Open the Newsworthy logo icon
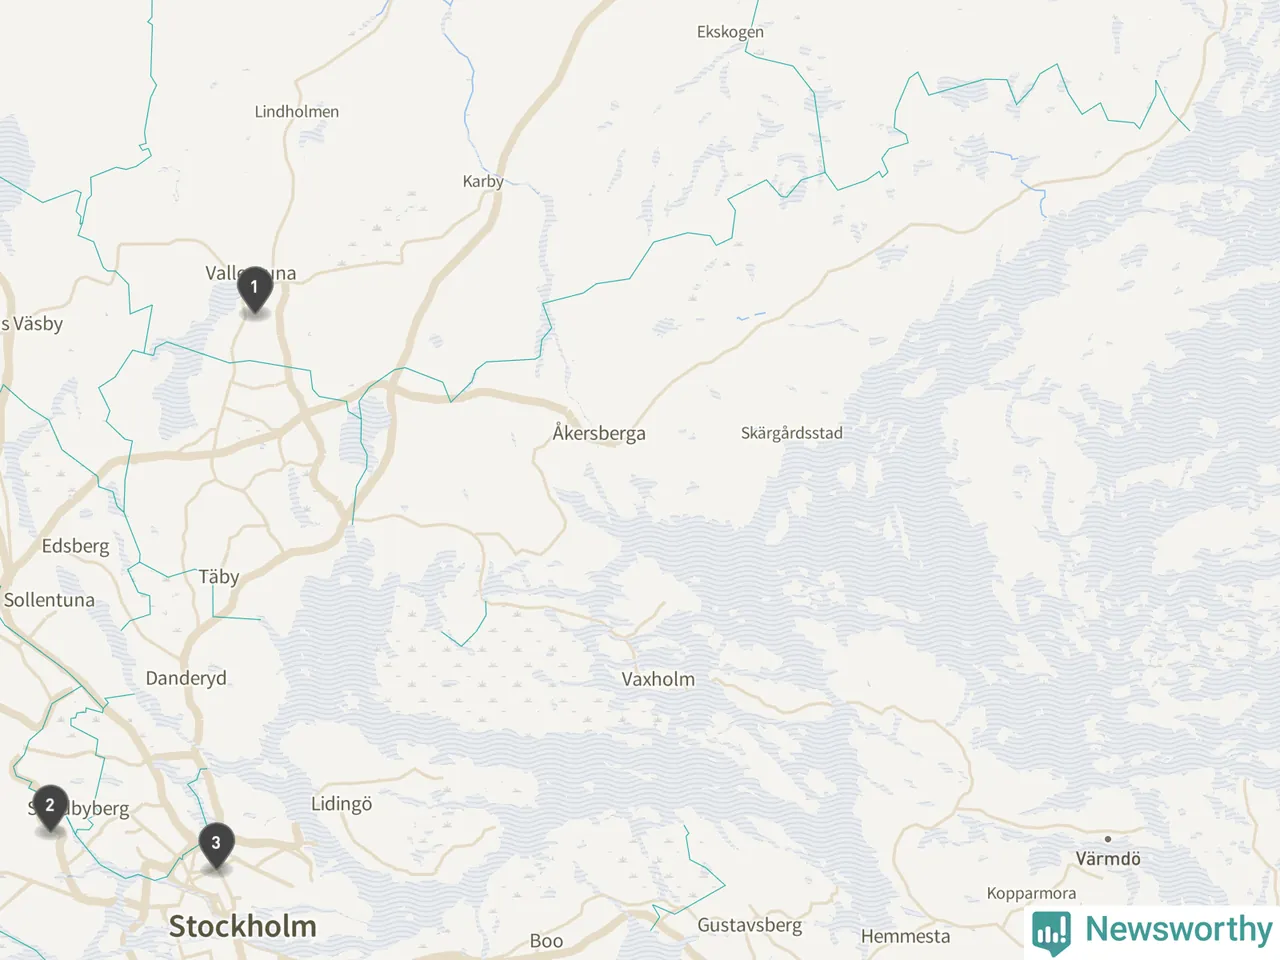The height and width of the screenshot is (960, 1280). coord(1052,930)
